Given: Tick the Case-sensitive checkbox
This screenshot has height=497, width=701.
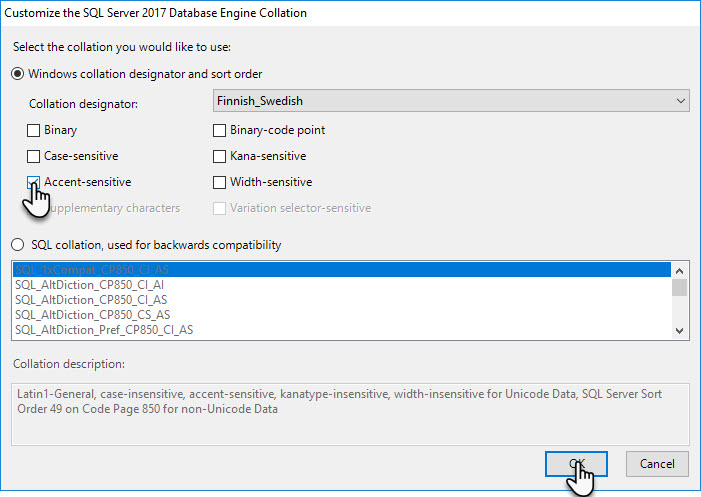Looking at the screenshot, I should click(x=34, y=156).
